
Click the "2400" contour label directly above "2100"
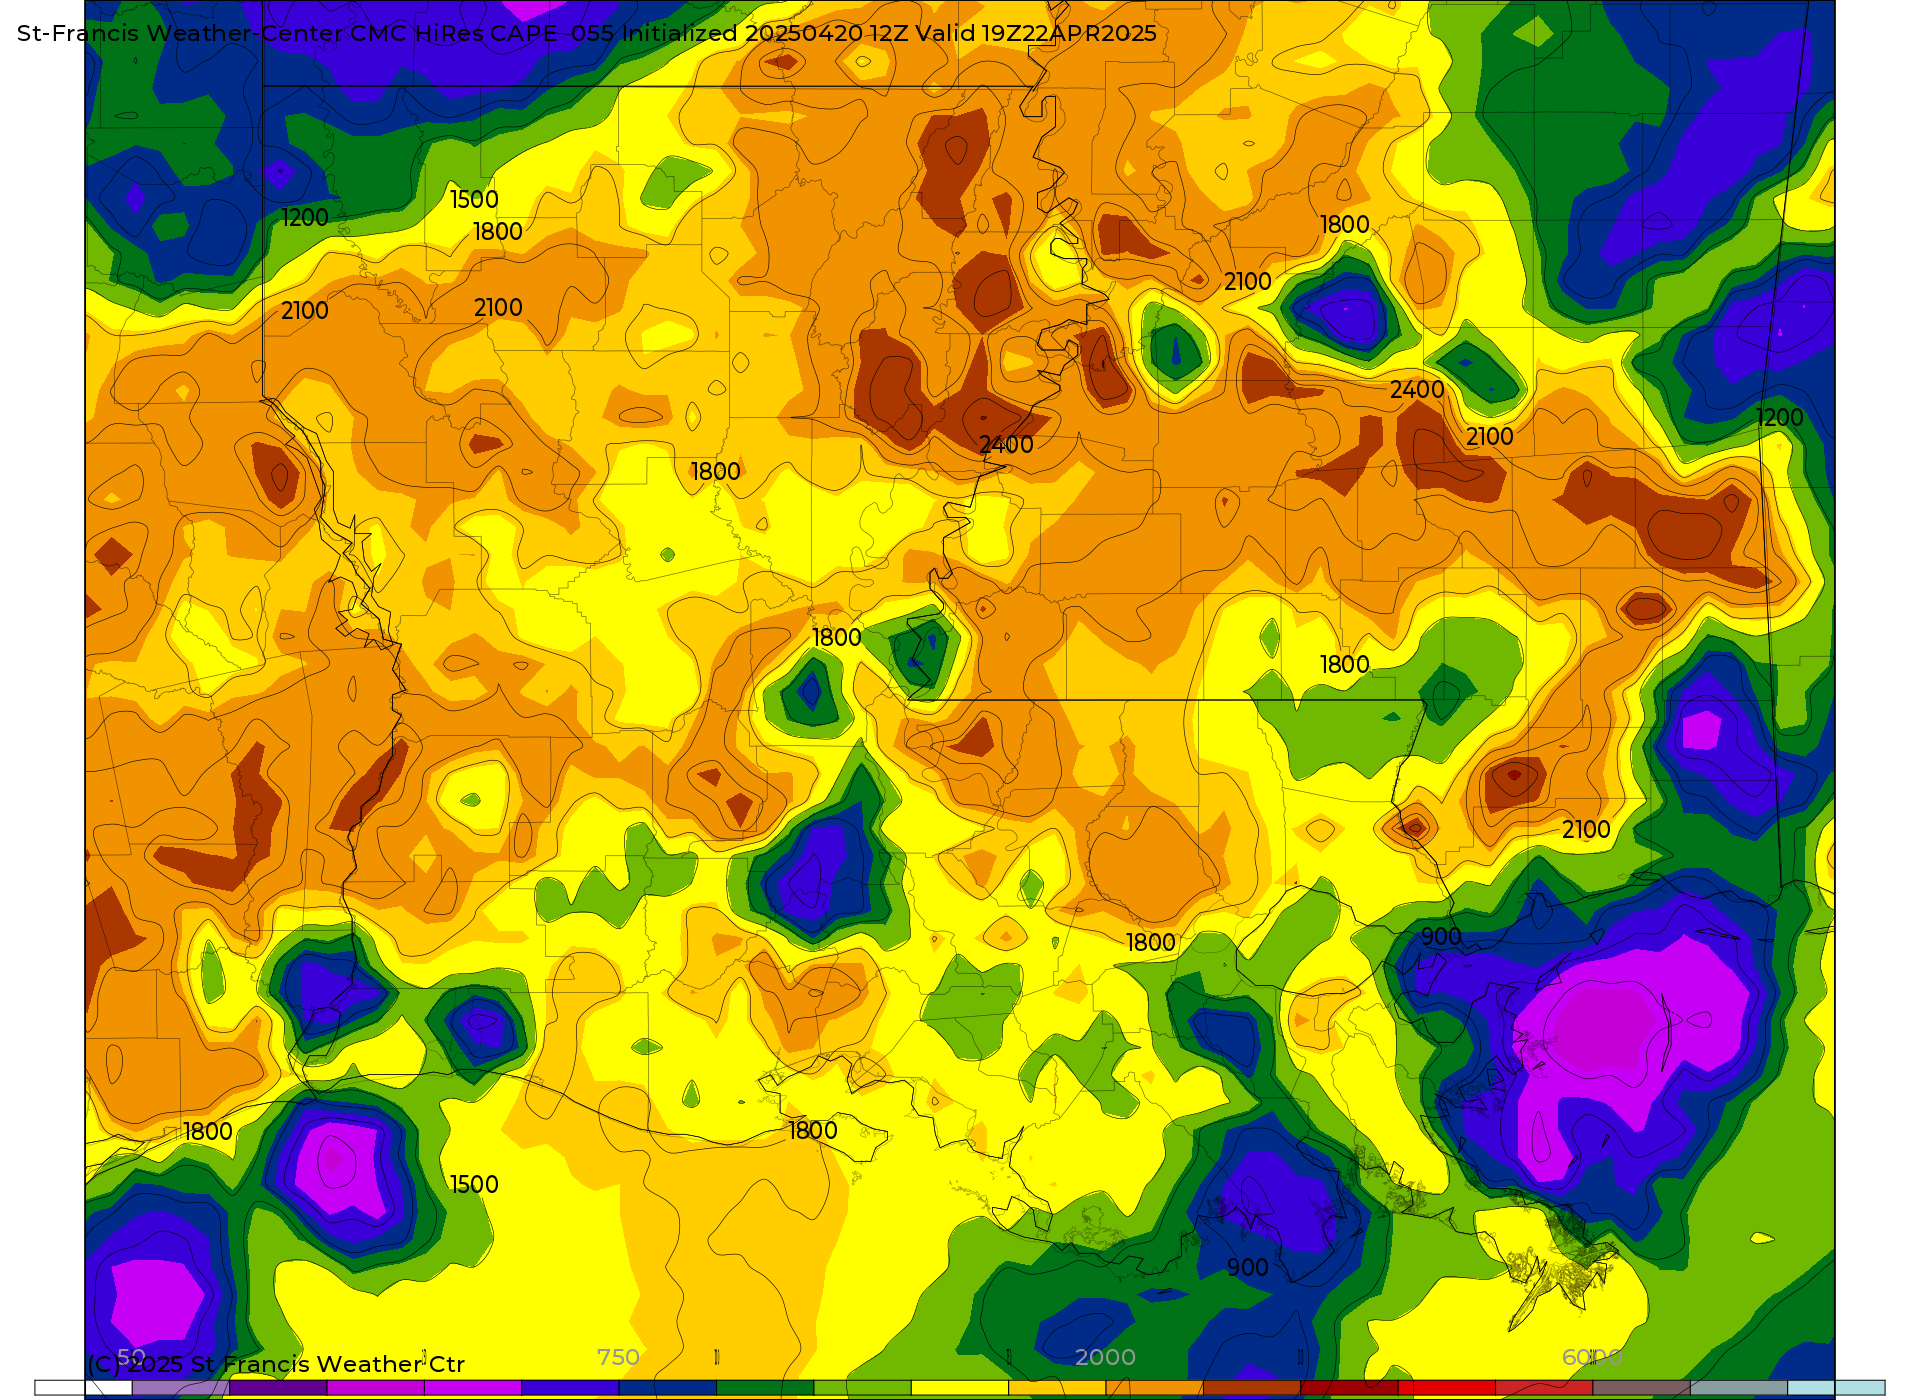click(x=1417, y=390)
